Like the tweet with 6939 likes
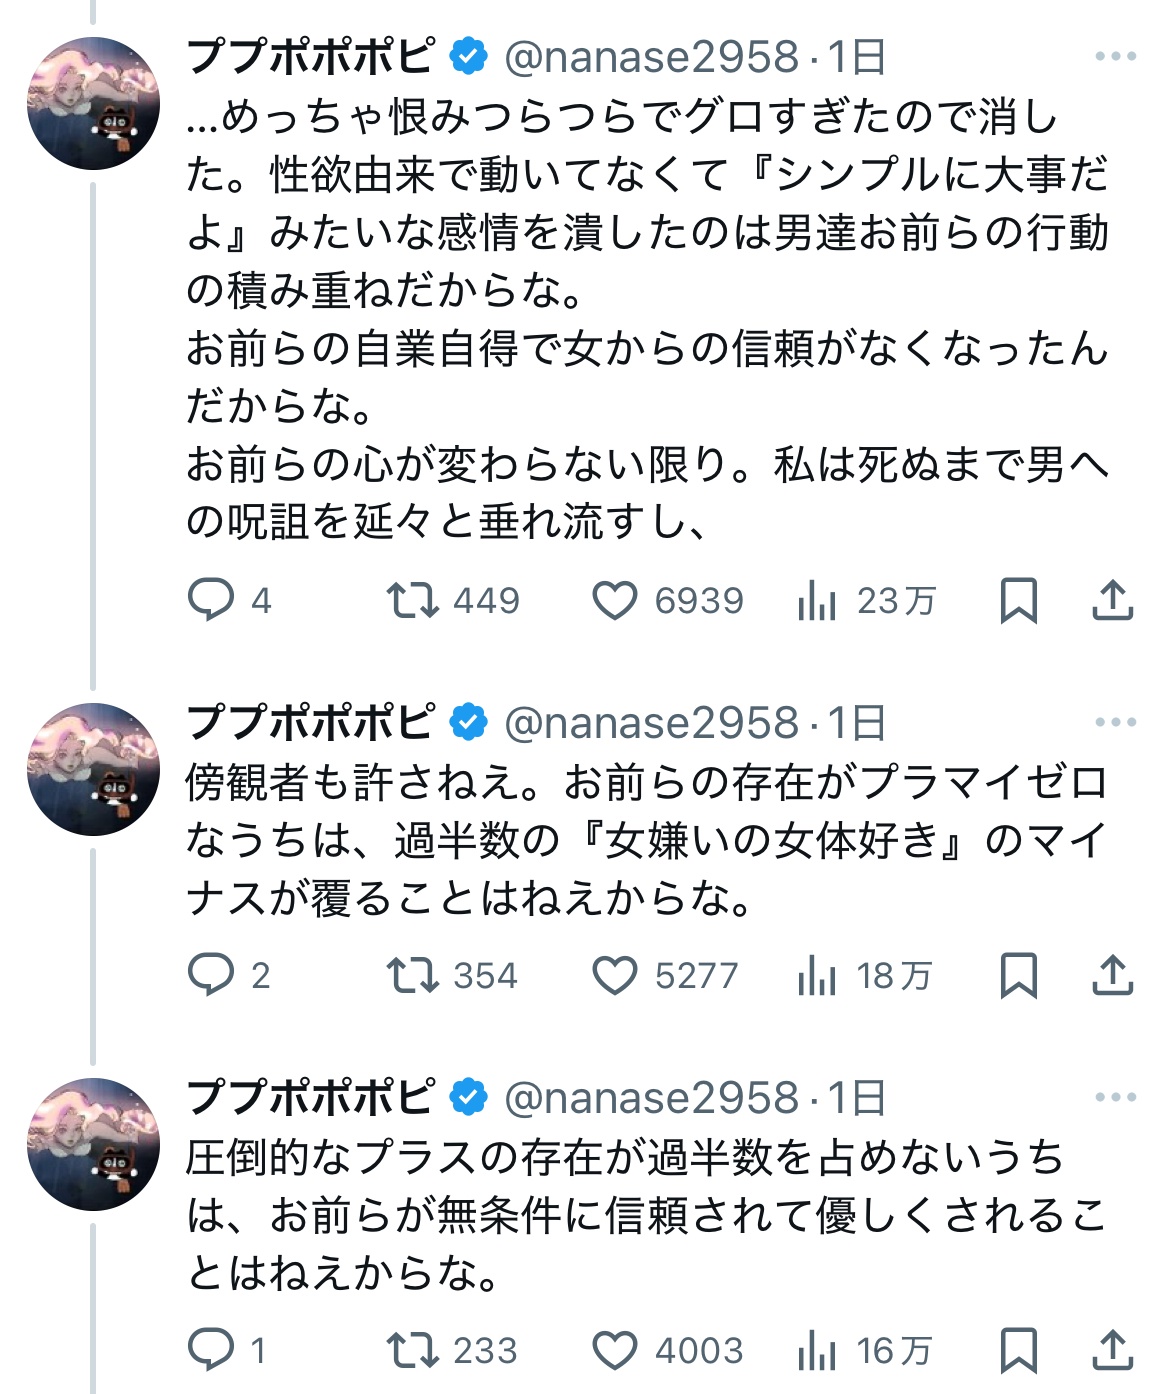The image size is (1170, 1394). tap(615, 601)
